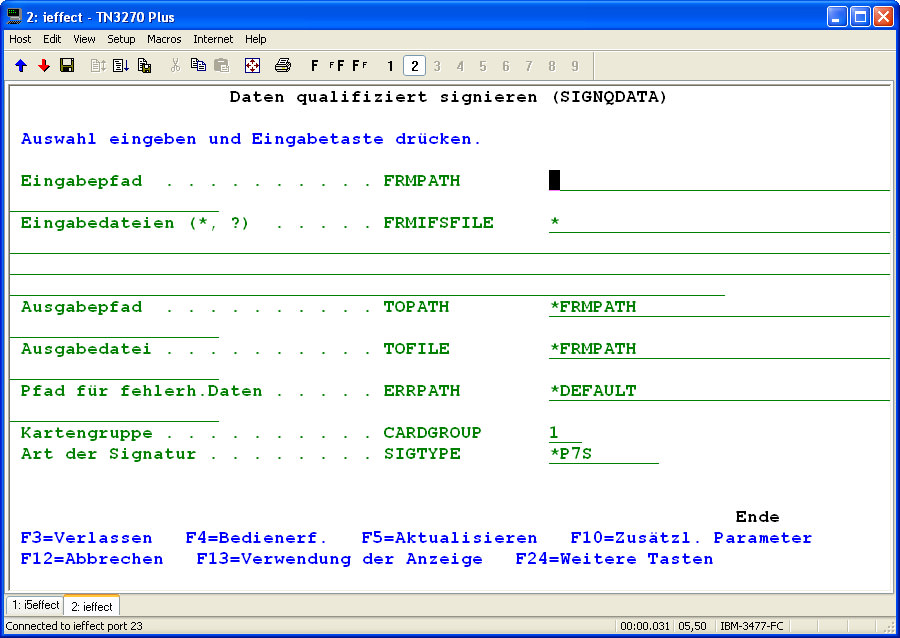Click the FRMPATH Eingabepfad input field
The width and height of the screenshot is (900, 638).
click(x=718, y=181)
